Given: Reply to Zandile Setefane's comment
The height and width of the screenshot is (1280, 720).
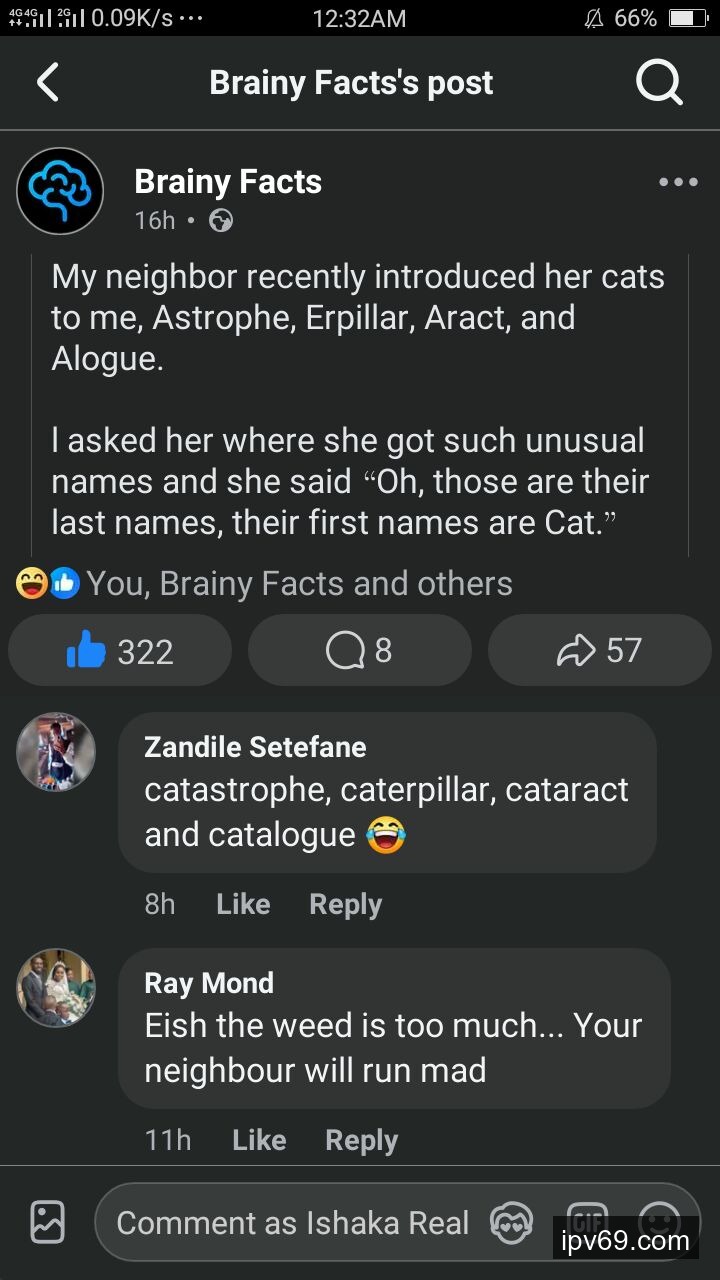Looking at the screenshot, I should [345, 904].
